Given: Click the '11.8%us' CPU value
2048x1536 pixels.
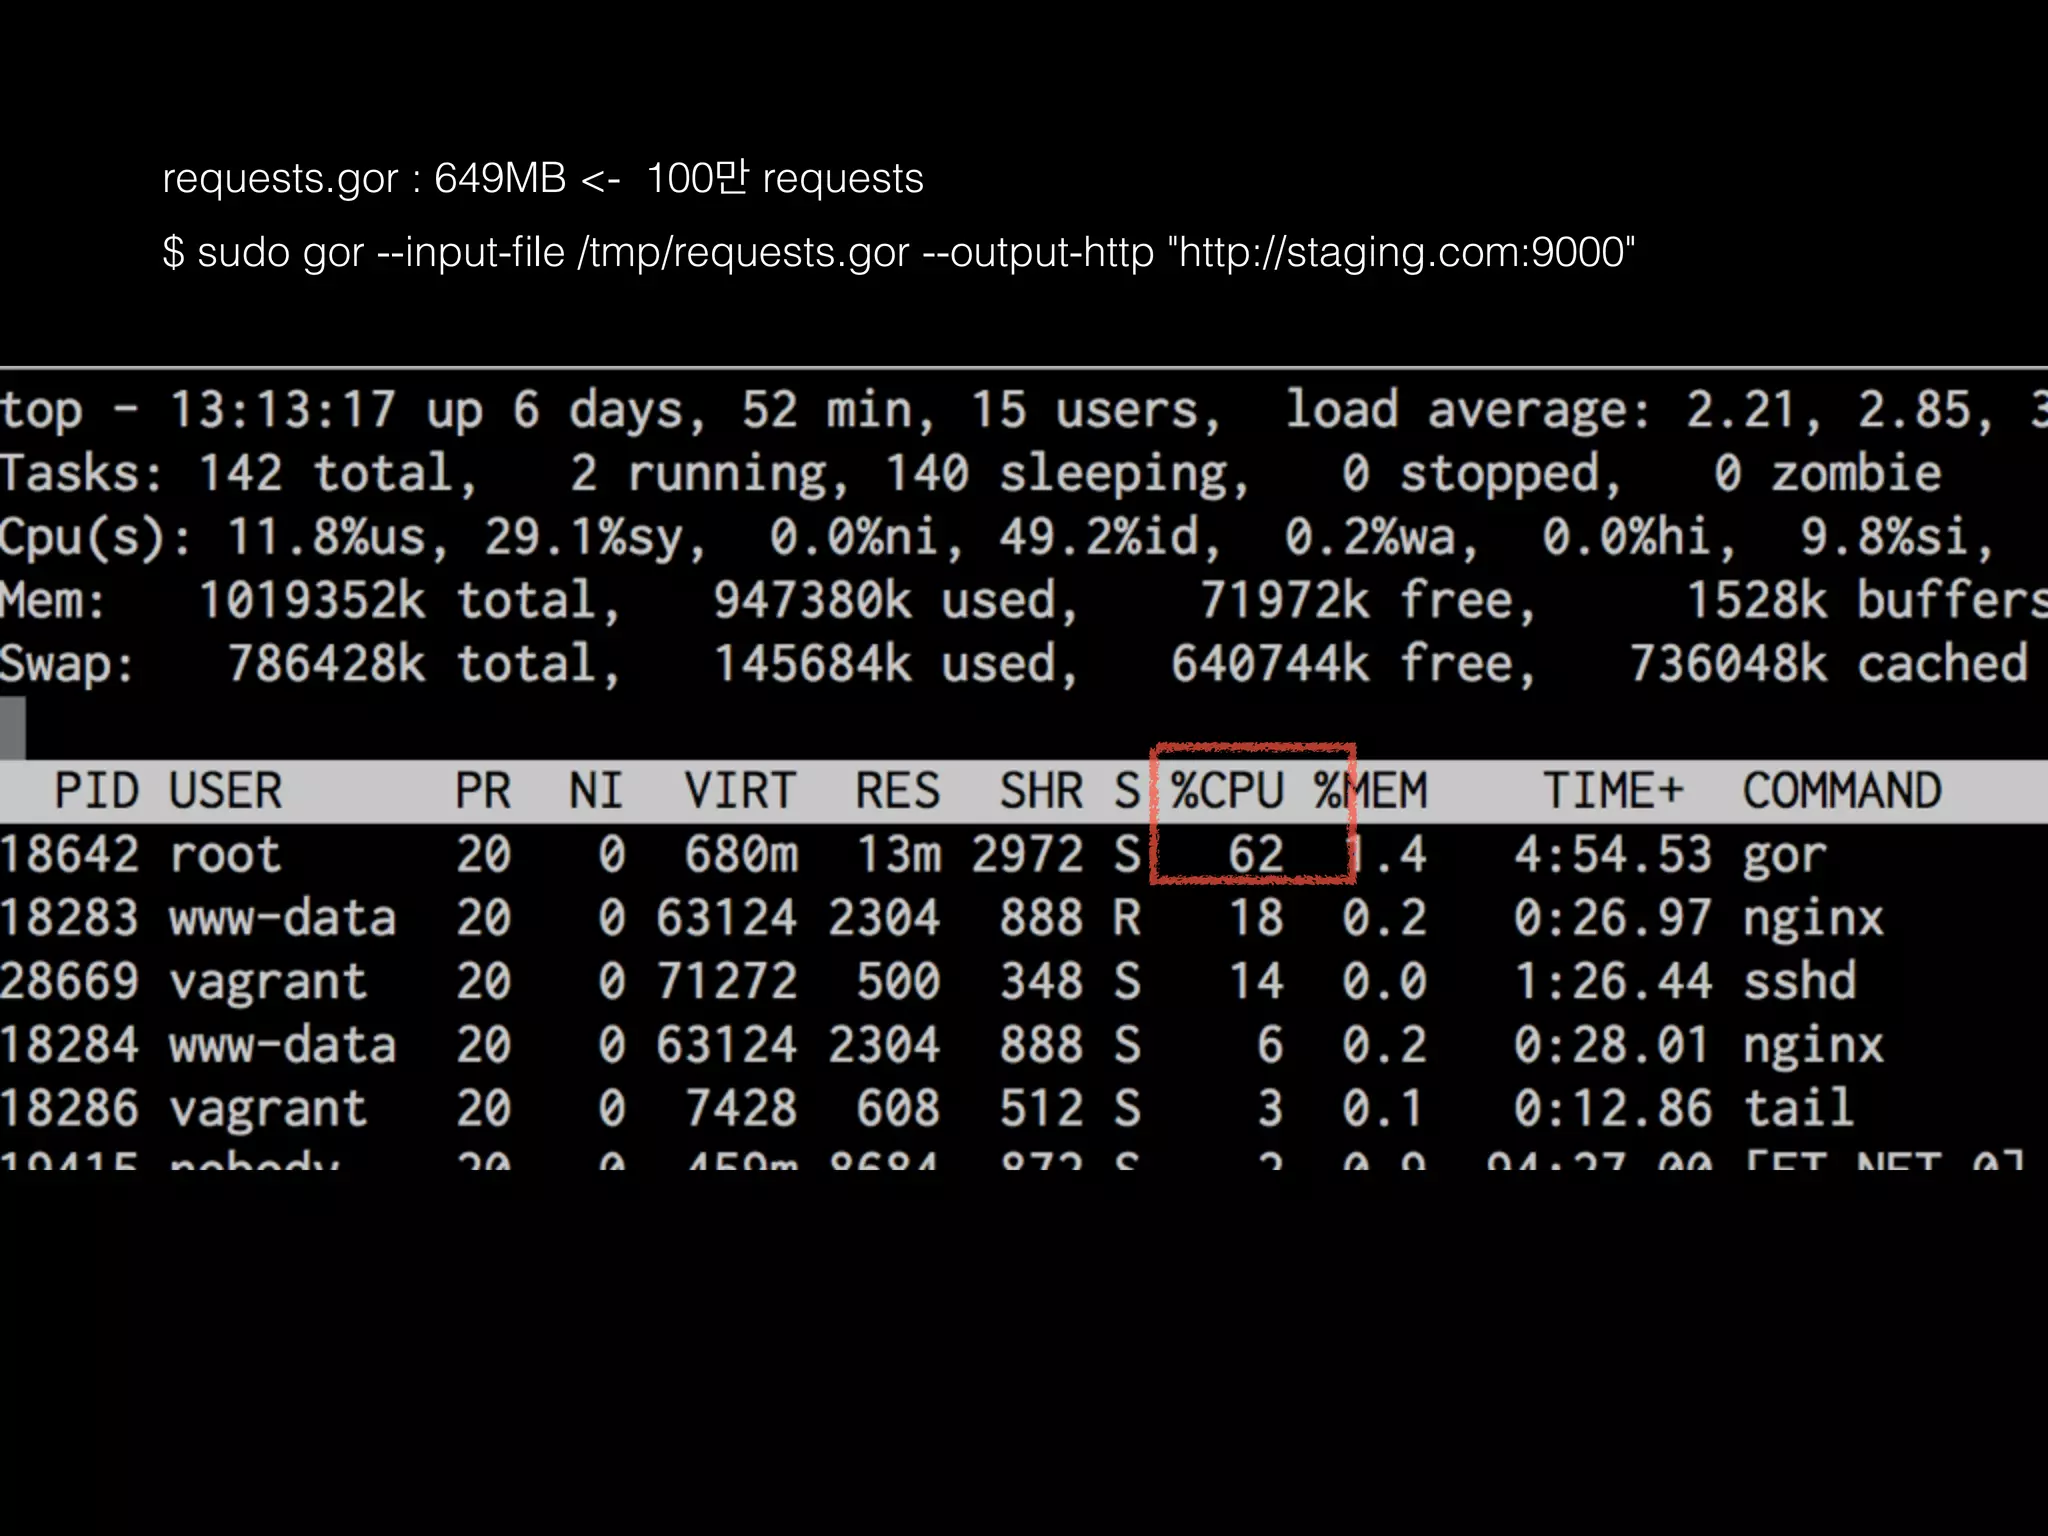Looking at the screenshot, I should pos(327,537).
